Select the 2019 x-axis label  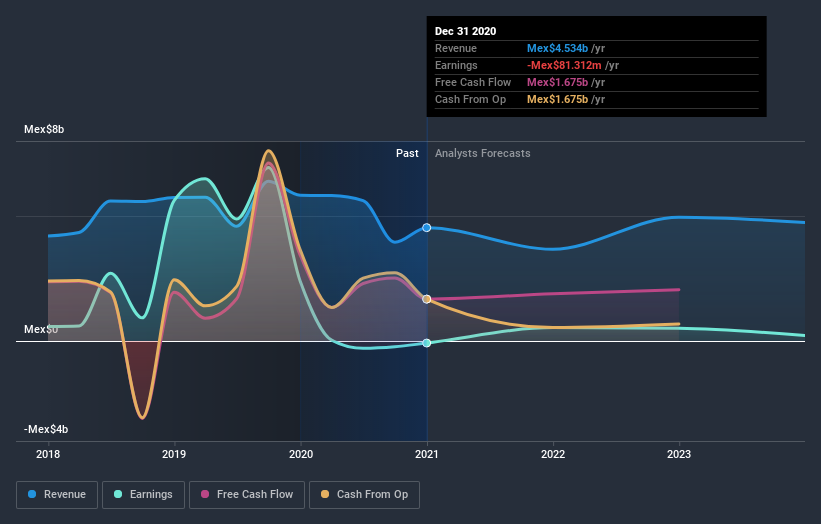[x=174, y=454]
